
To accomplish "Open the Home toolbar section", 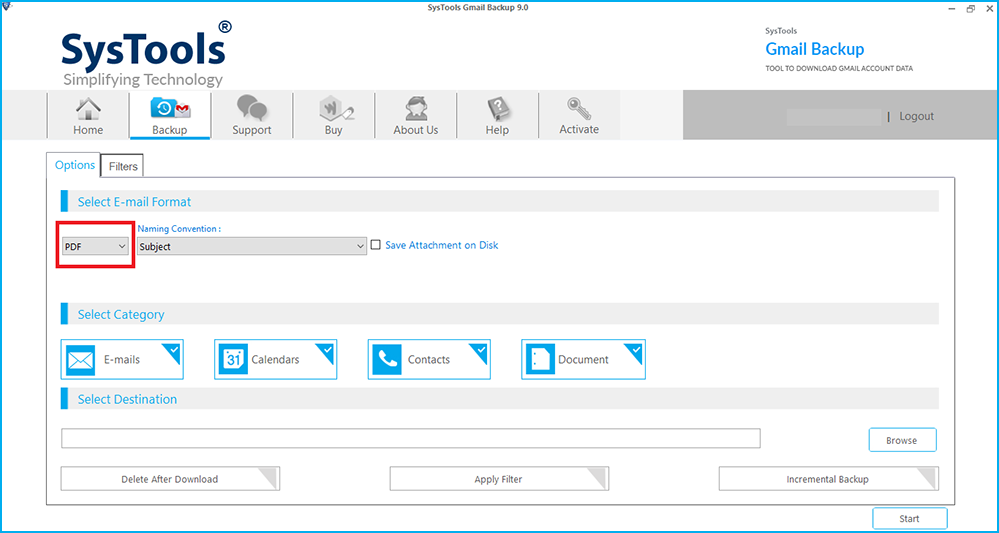I will [x=88, y=116].
